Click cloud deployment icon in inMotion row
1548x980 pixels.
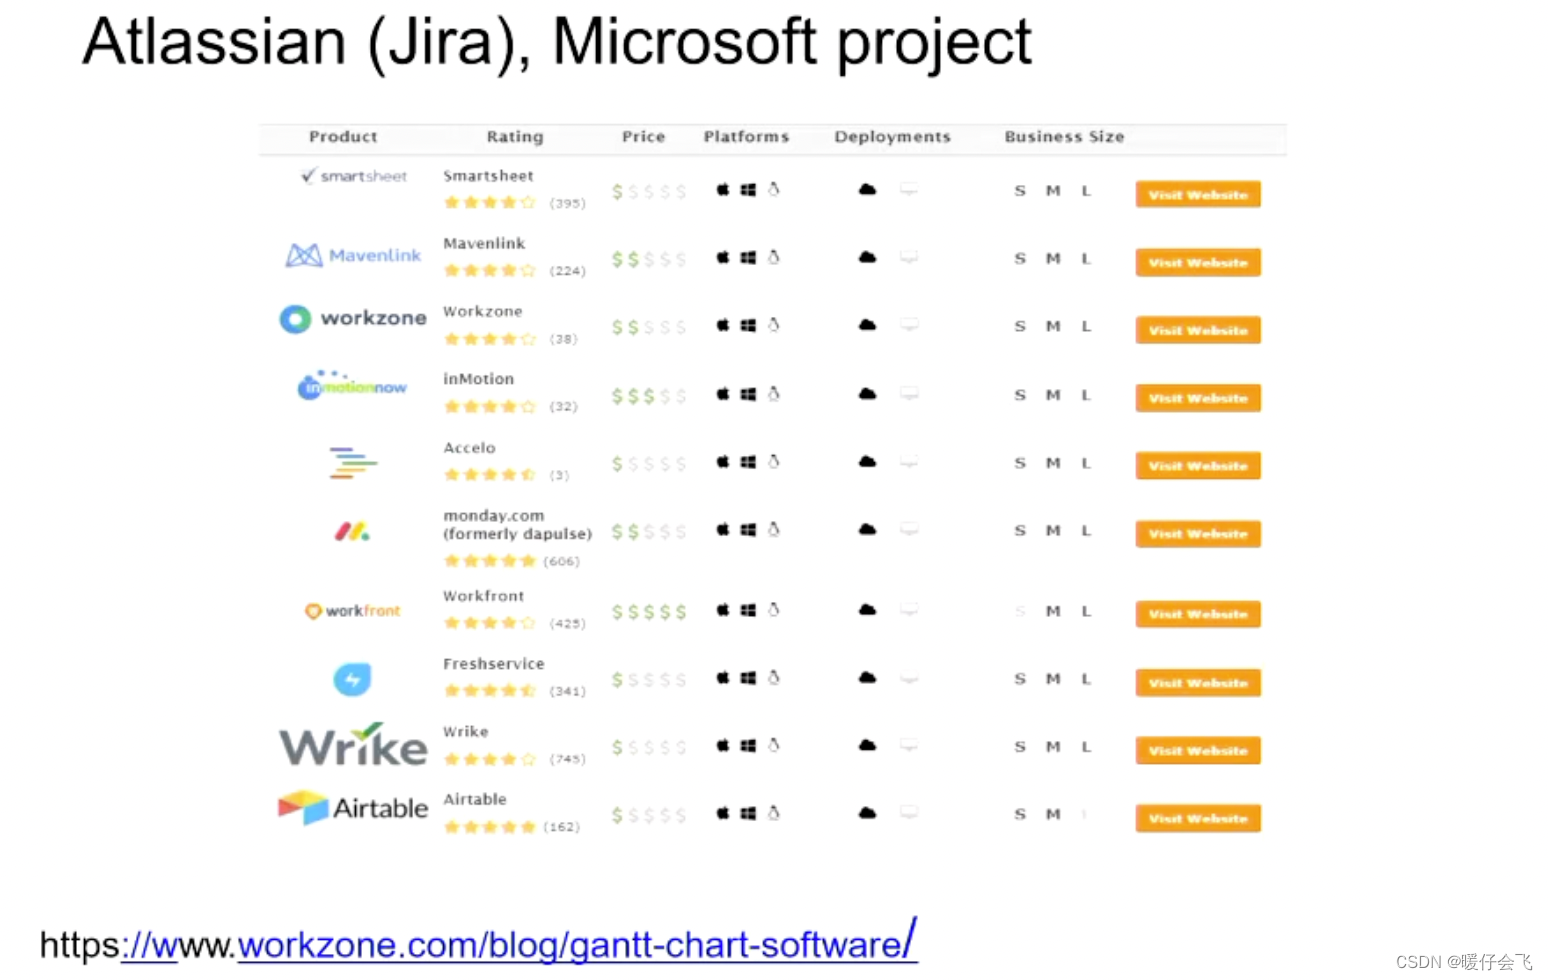[867, 394]
